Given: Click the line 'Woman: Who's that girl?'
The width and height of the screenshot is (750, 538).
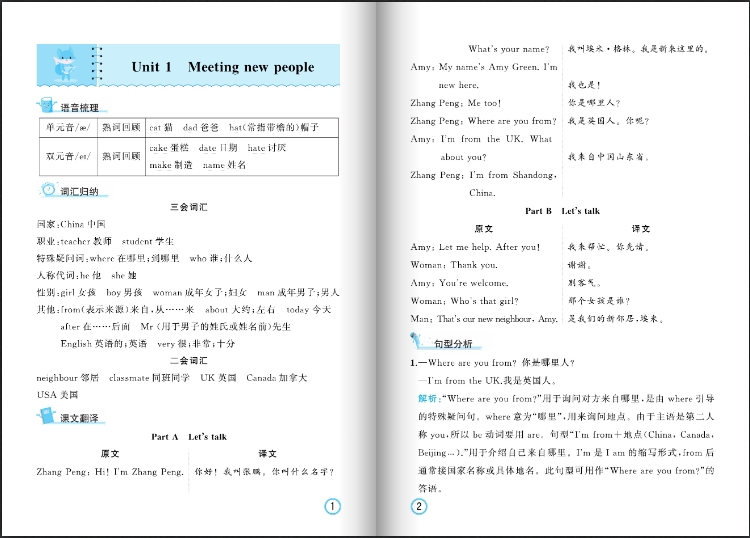Looking at the screenshot, I should tap(464, 301).
